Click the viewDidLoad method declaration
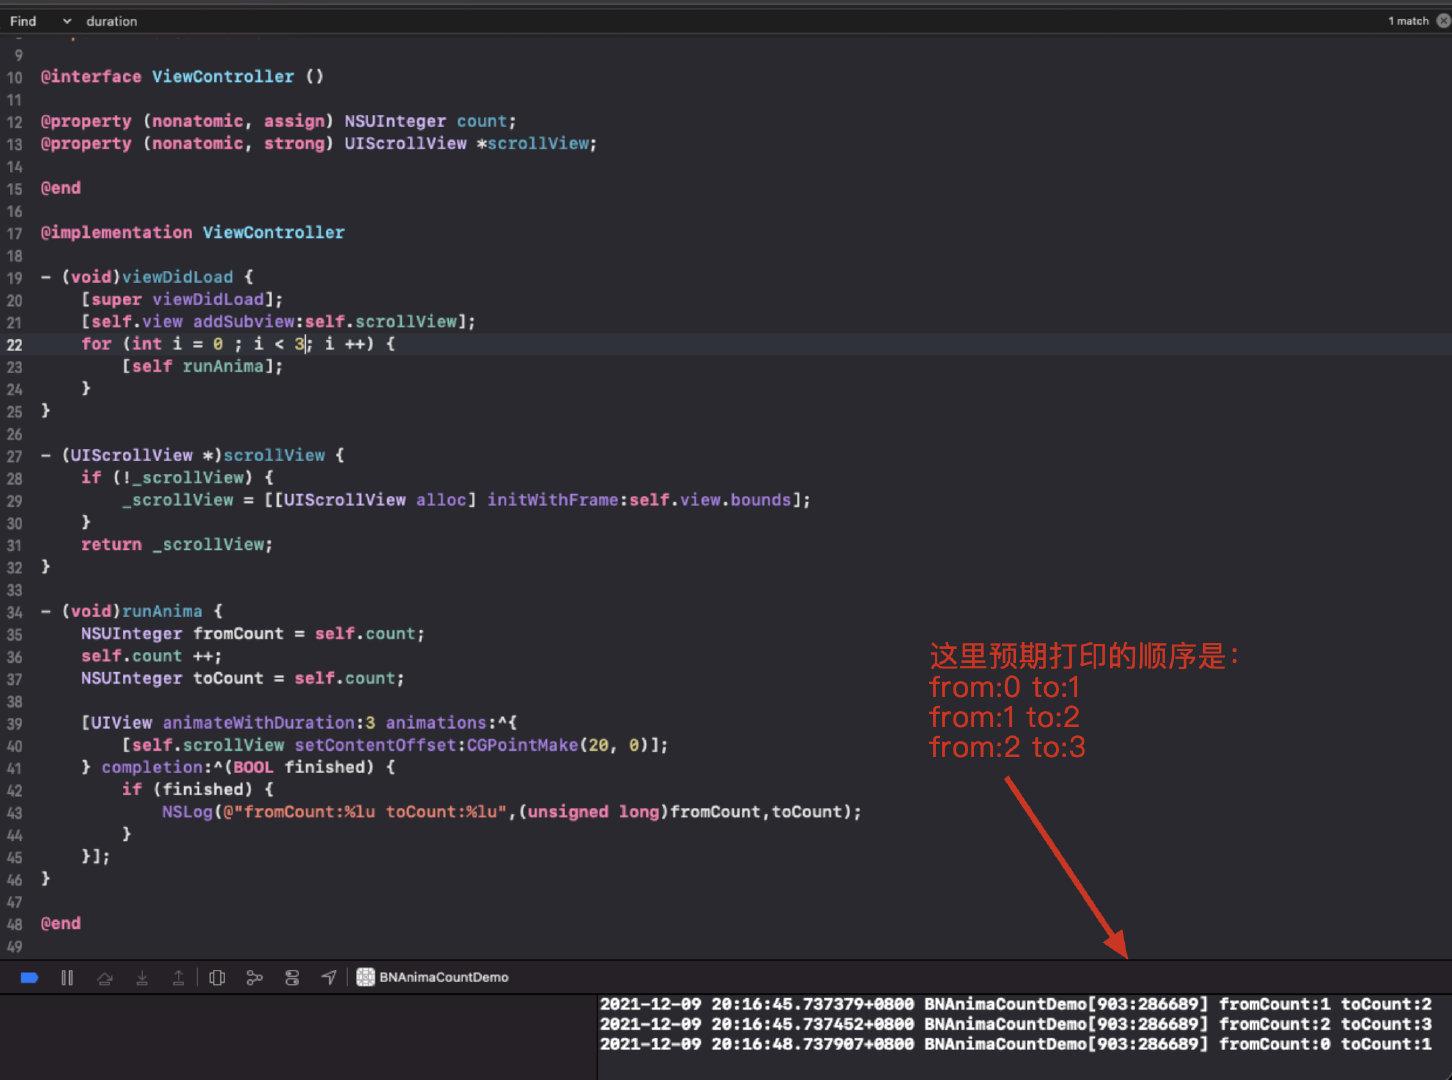This screenshot has height=1080, width=1452. (178, 277)
